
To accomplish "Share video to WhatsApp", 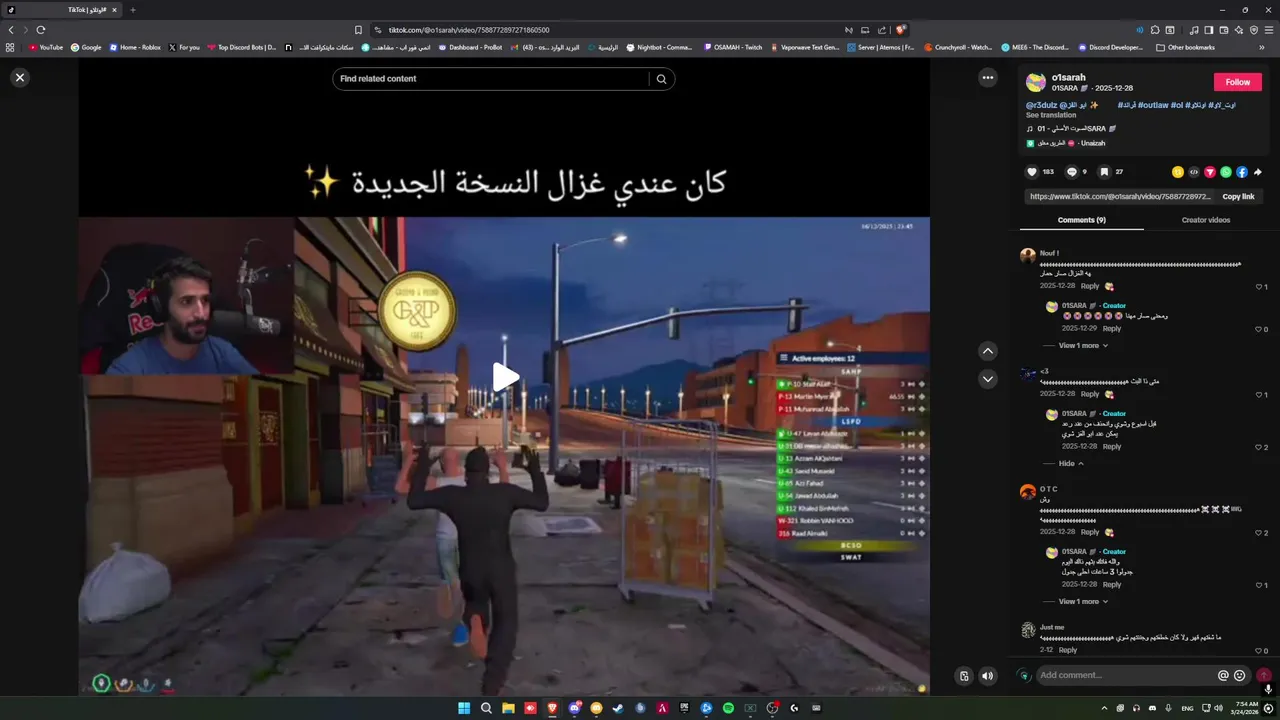I will point(1226,172).
